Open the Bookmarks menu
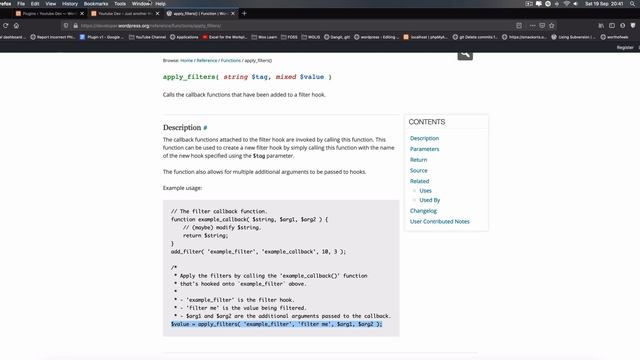This screenshot has height=360, width=640. (96, 4)
